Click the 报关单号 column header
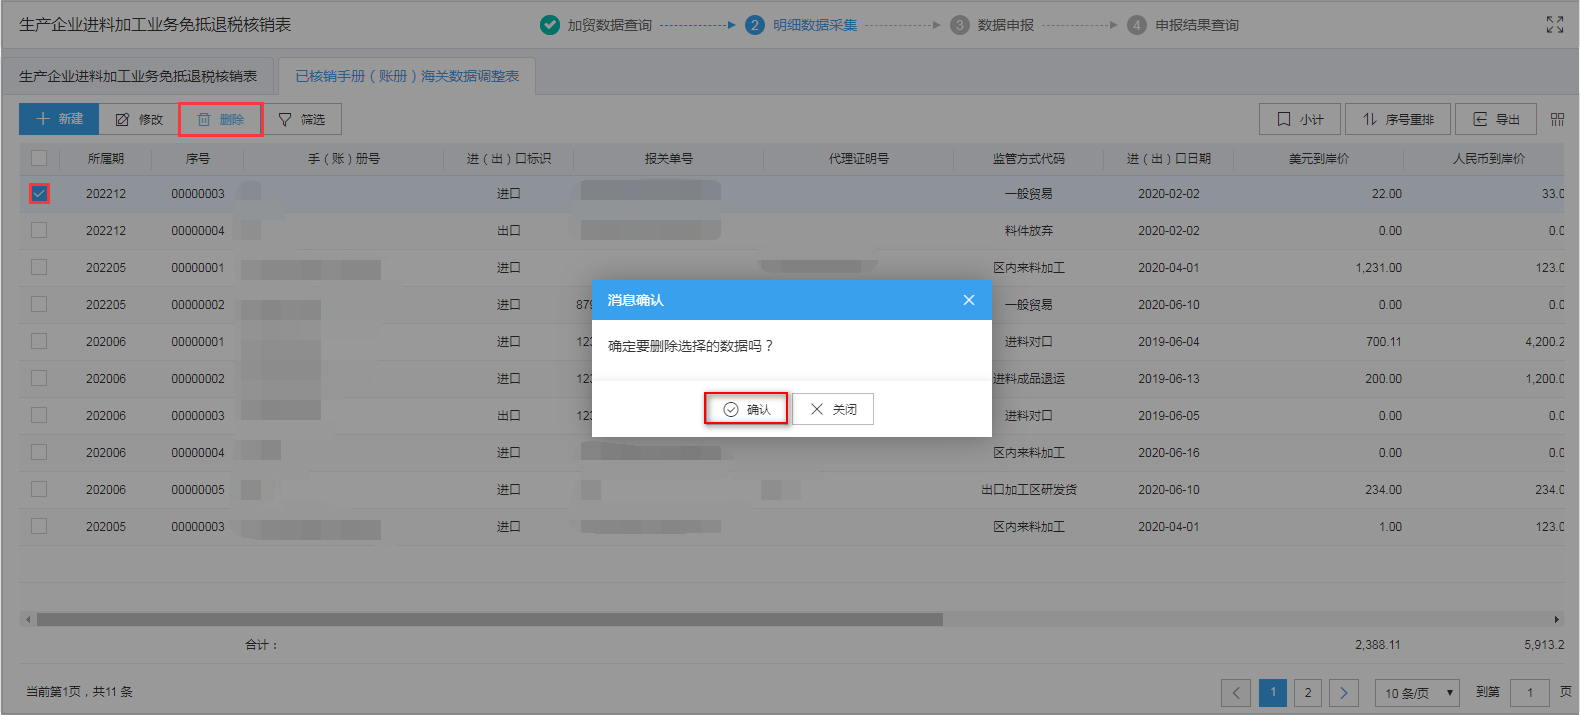The width and height of the screenshot is (1580, 715). click(669, 158)
